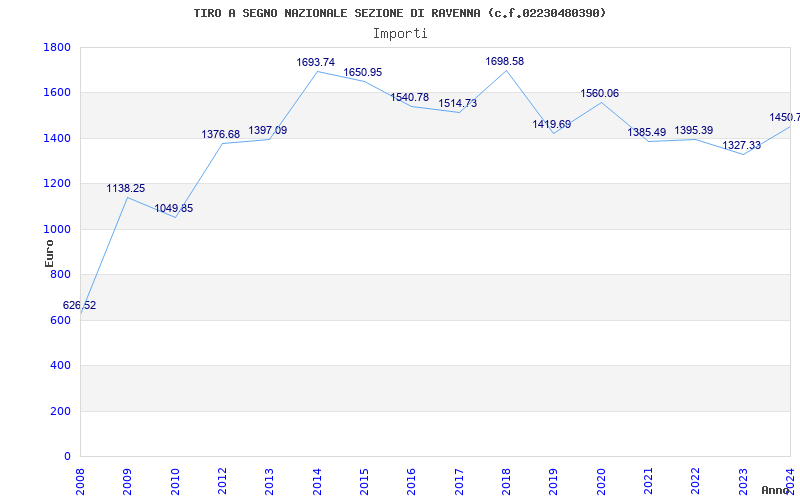Viewport: 800px width, 500px height.
Task: Click y-axis tick 1800
Action: pos(57,47)
